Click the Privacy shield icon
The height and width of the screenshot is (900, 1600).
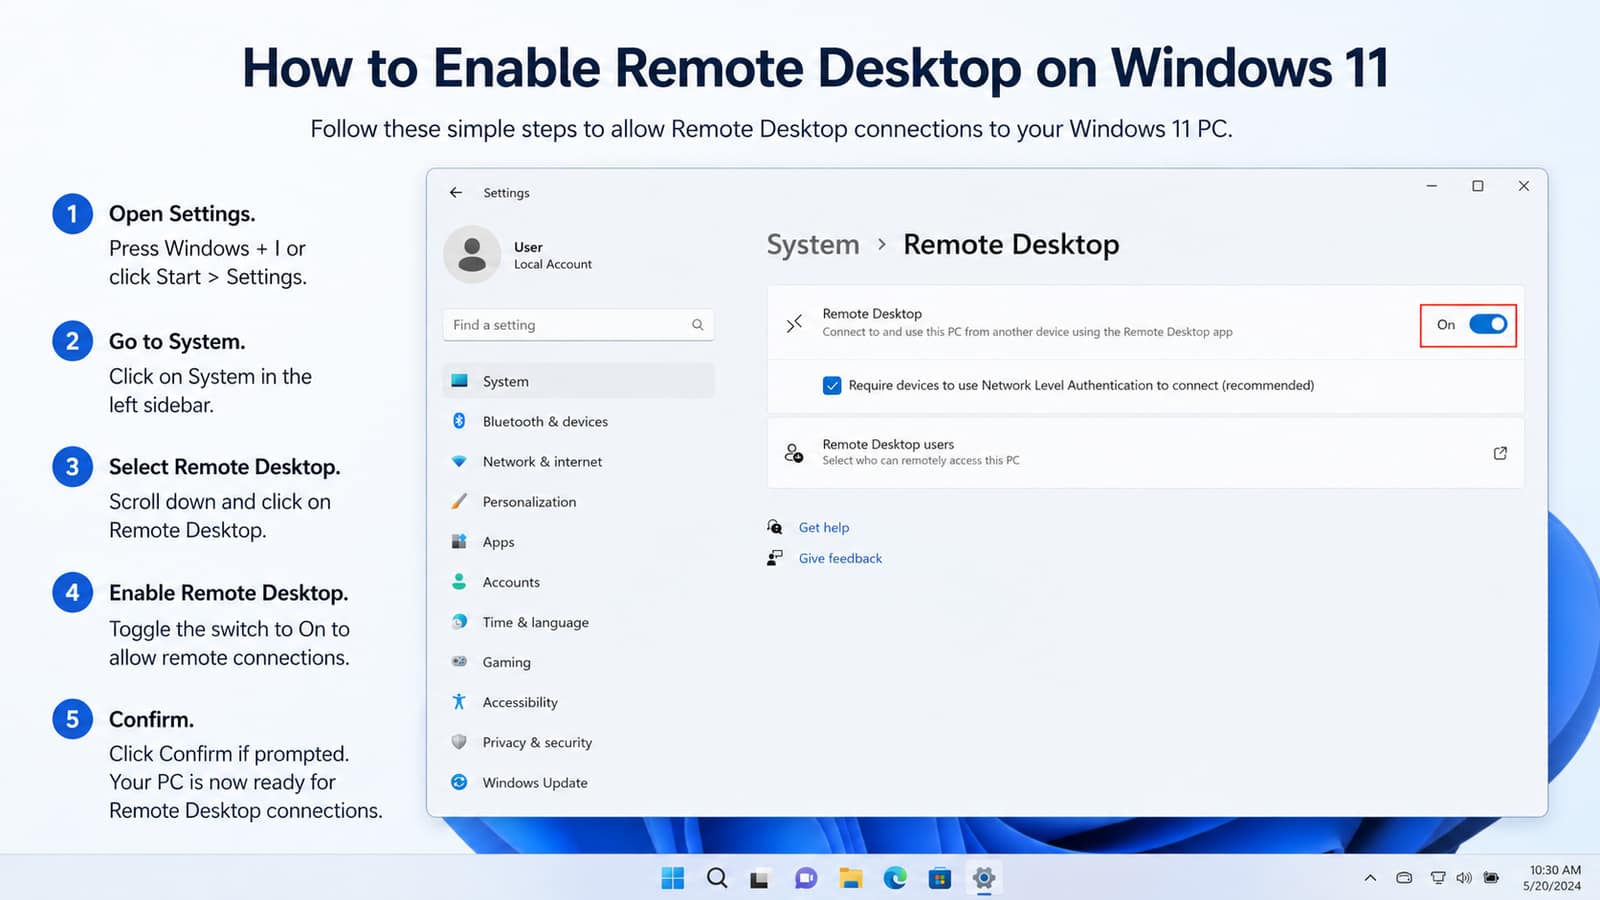[459, 742]
